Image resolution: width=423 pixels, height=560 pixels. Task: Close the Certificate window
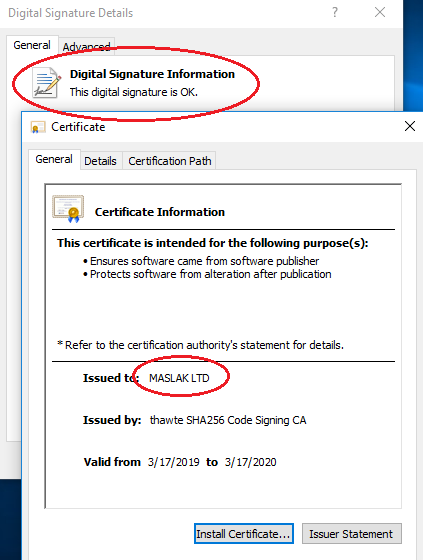pos(410,126)
